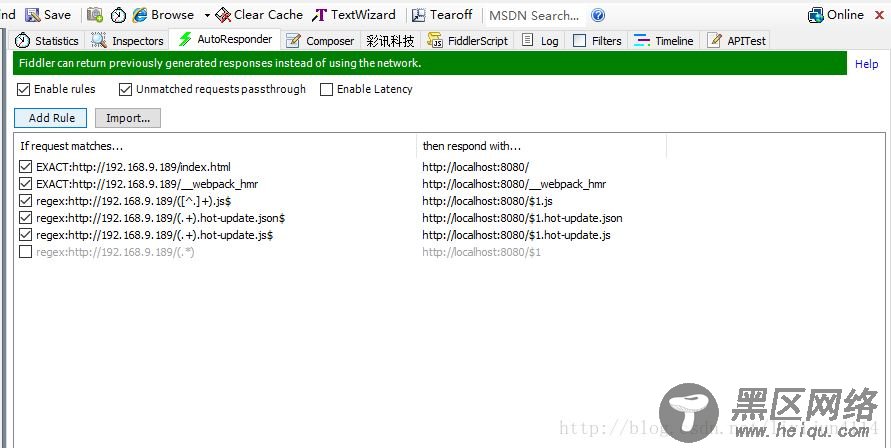891x448 pixels.
Task: Click the Clear Cache icon
Action: (223, 15)
